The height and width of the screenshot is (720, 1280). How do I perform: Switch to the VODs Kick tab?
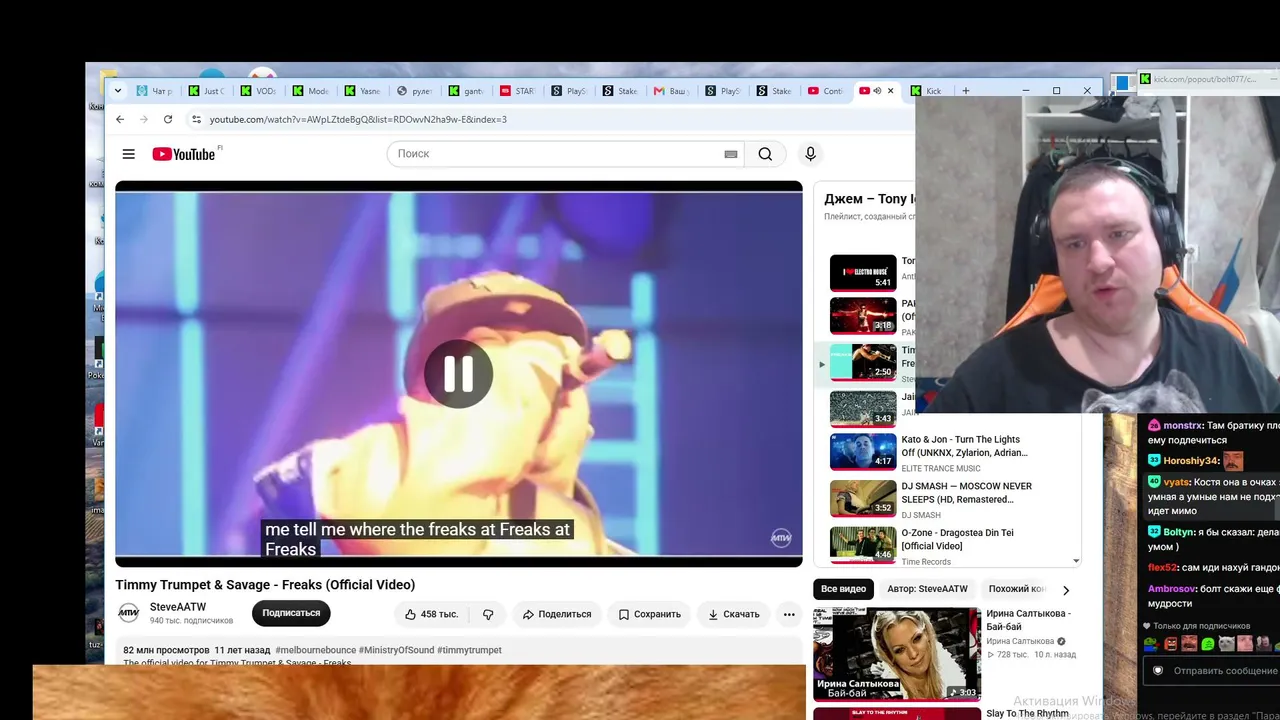click(259, 91)
